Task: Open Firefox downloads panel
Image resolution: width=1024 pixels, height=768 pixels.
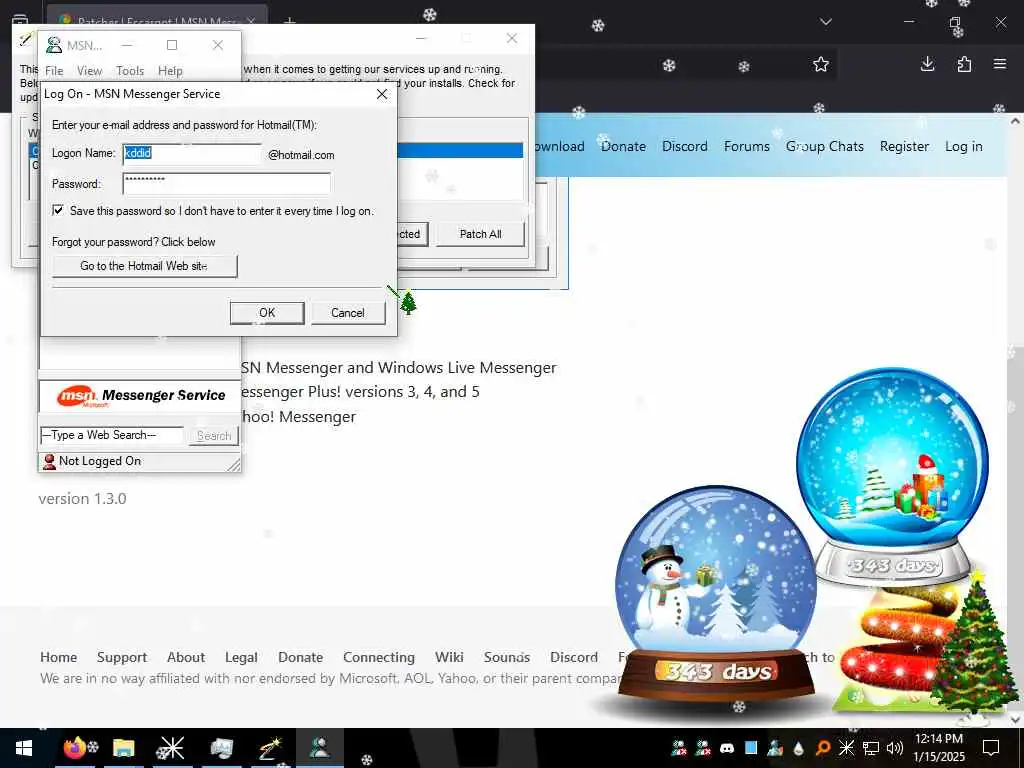Action: [927, 64]
